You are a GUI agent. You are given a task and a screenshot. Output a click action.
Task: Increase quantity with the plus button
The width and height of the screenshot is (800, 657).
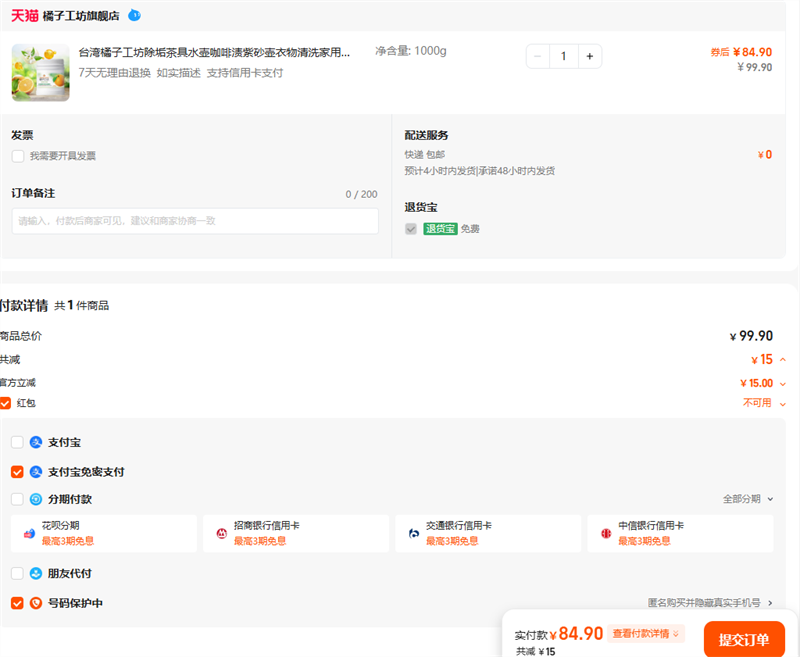pos(589,56)
